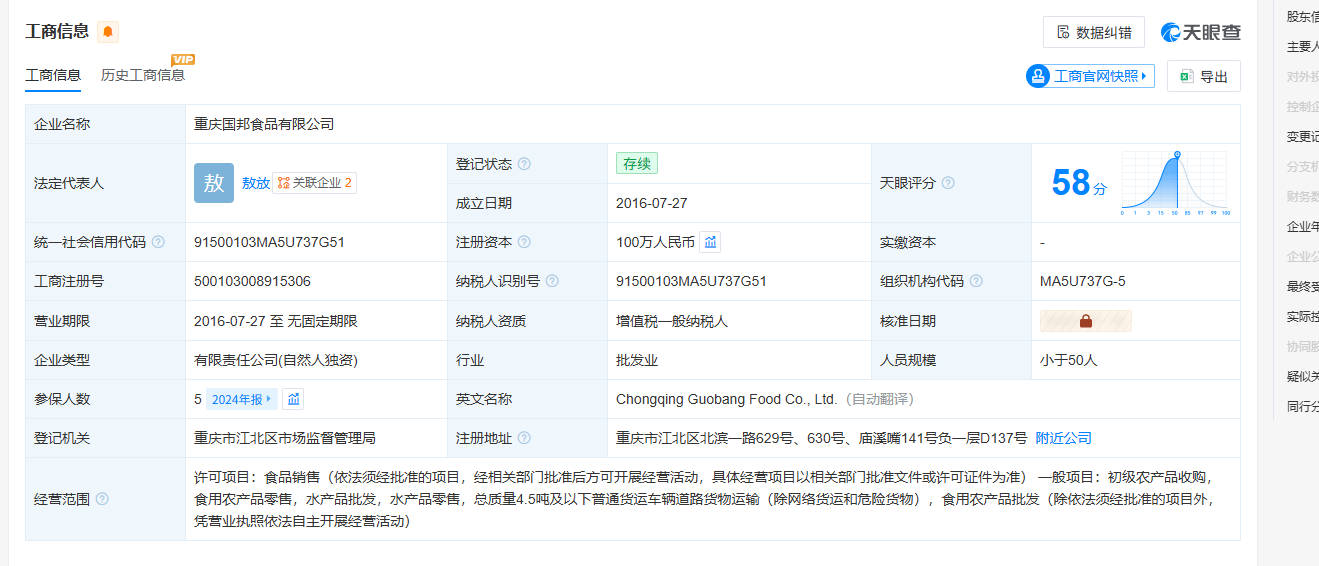
Task: Click help icon next to 组织机构代码
Action: 976,281
